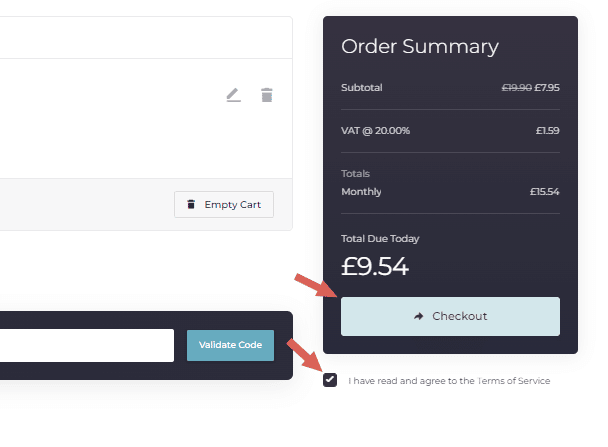The image size is (608, 447).
Task: Click the arrow icon on the Checkout button
Action: click(x=419, y=316)
